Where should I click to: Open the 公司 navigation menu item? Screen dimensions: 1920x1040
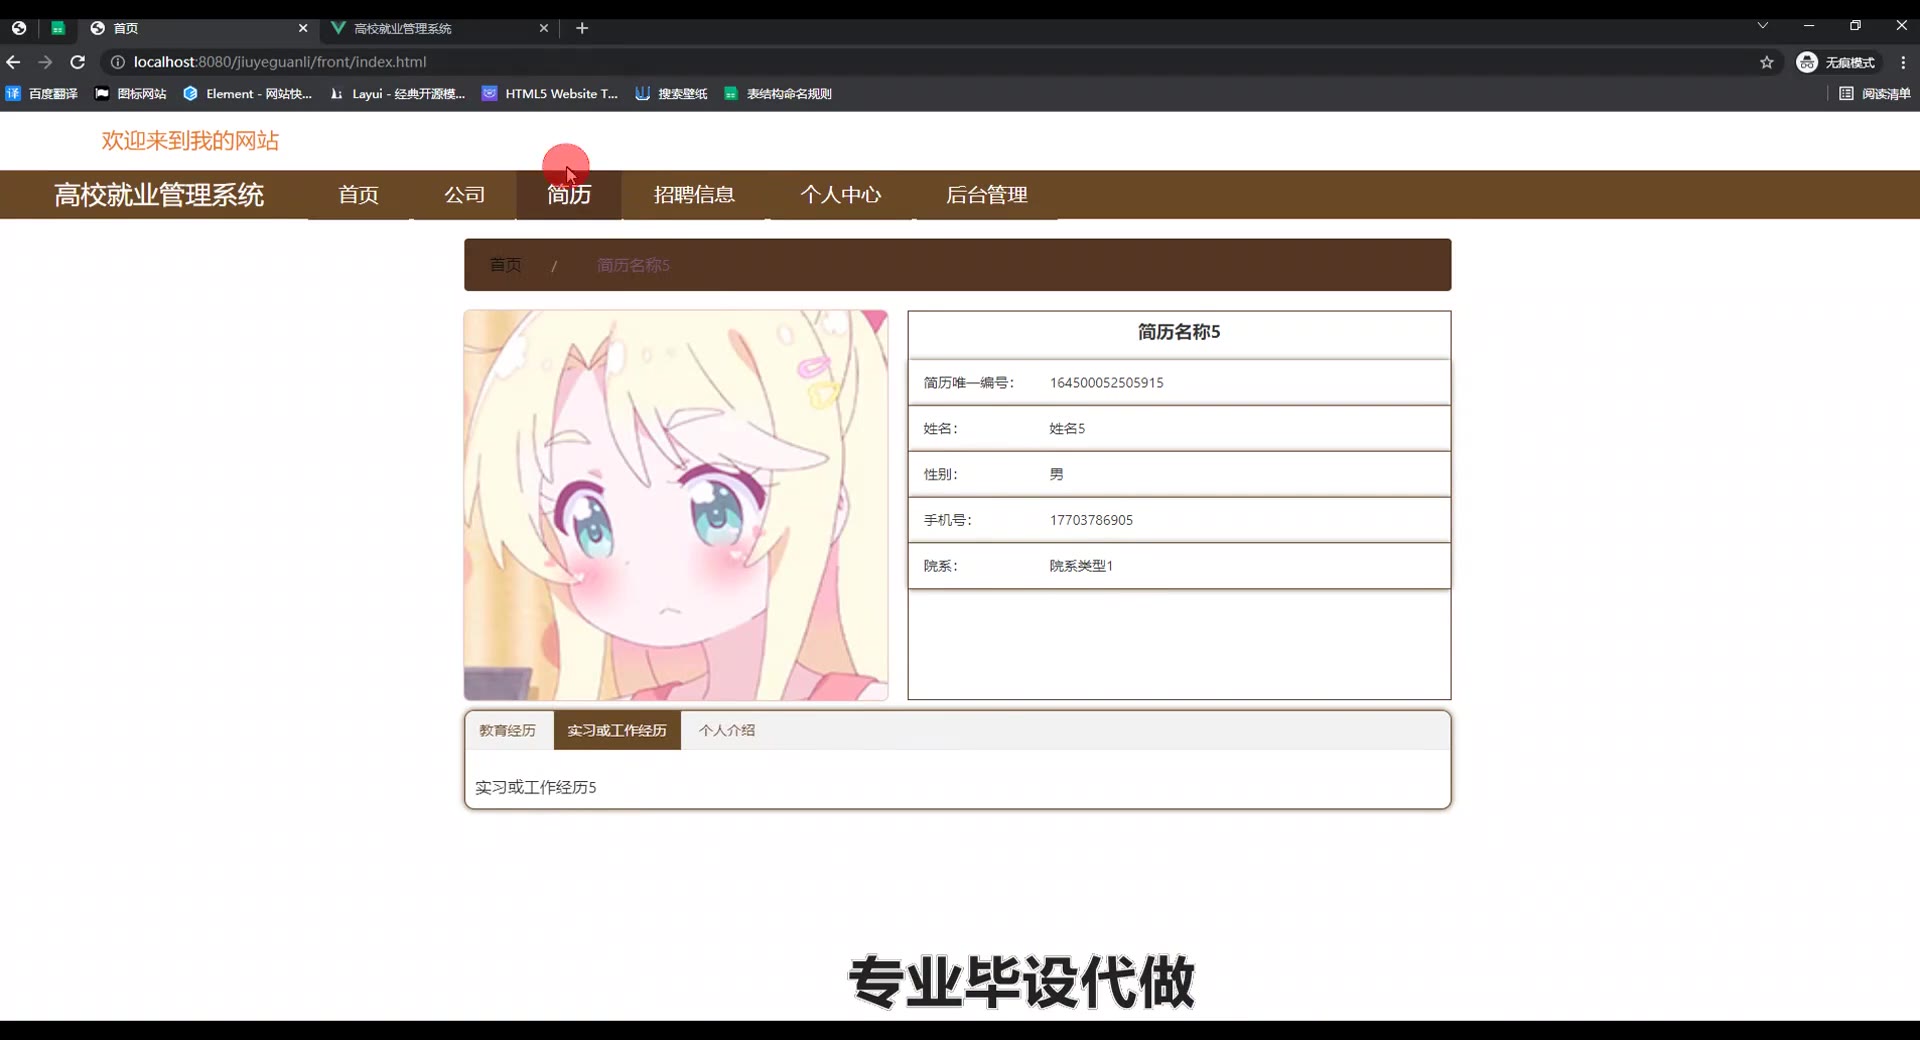(x=465, y=195)
